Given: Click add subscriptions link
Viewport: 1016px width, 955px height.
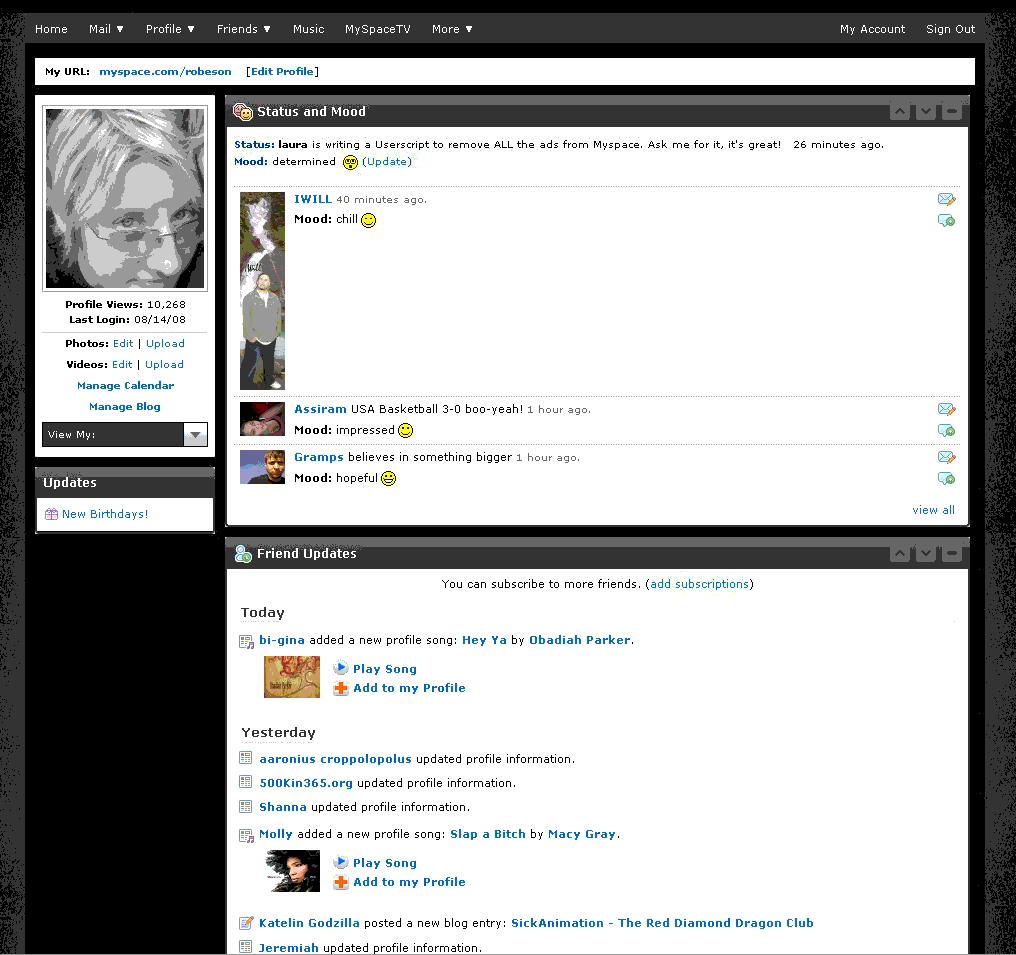Looking at the screenshot, I should tap(699, 584).
